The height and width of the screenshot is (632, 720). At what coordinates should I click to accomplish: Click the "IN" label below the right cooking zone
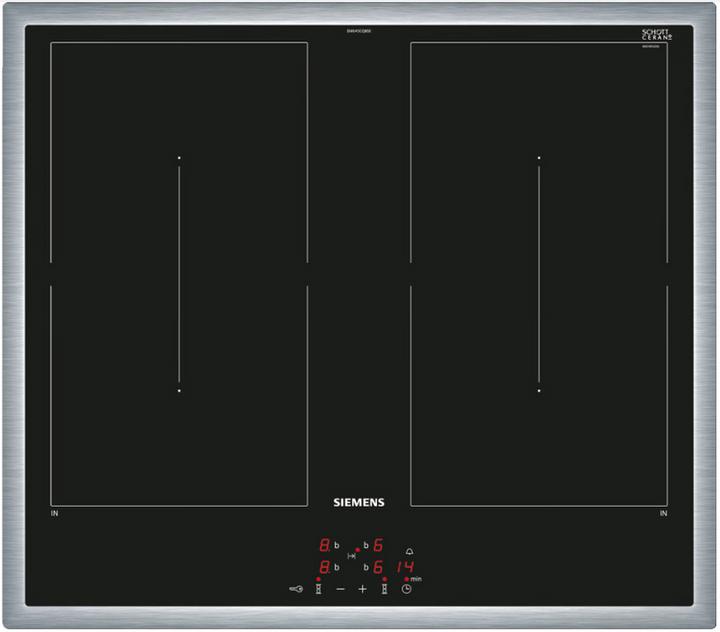(664, 514)
